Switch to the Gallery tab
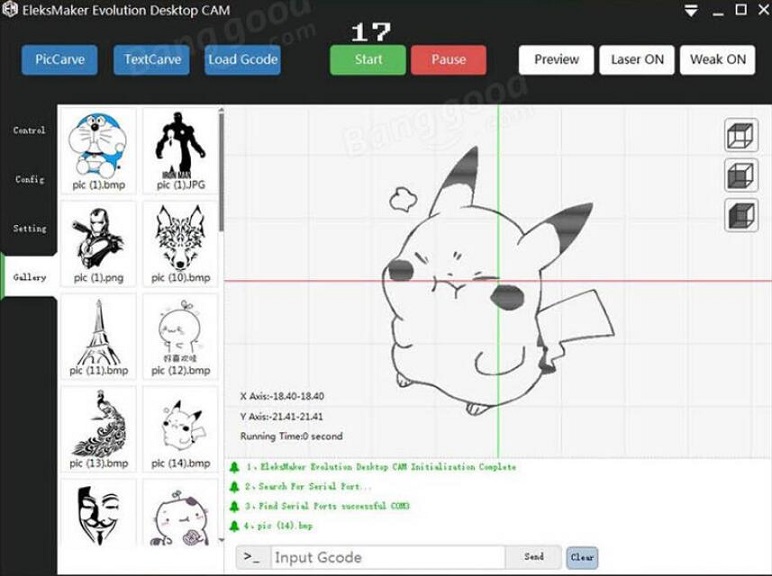Image resolution: width=772 pixels, height=576 pixels. click(x=29, y=277)
